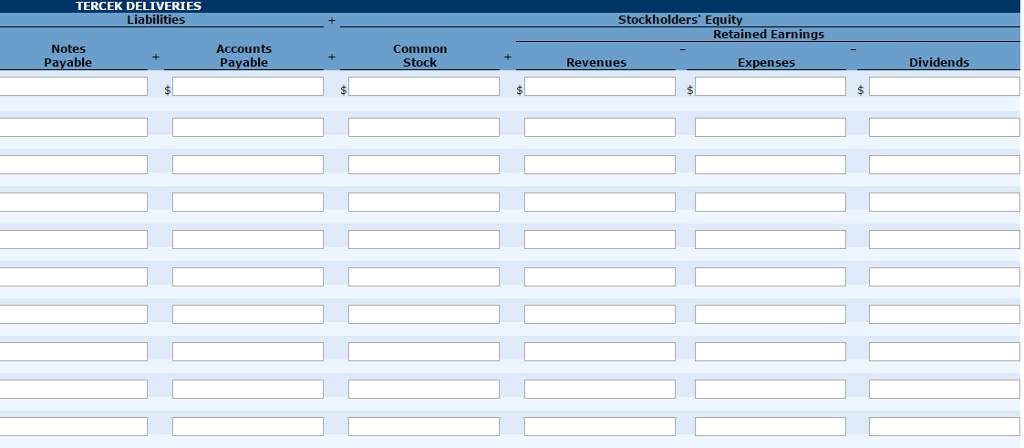1024x448 pixels.
Task: Focus the seventh-row Expenses input
Action: point(770,314)
